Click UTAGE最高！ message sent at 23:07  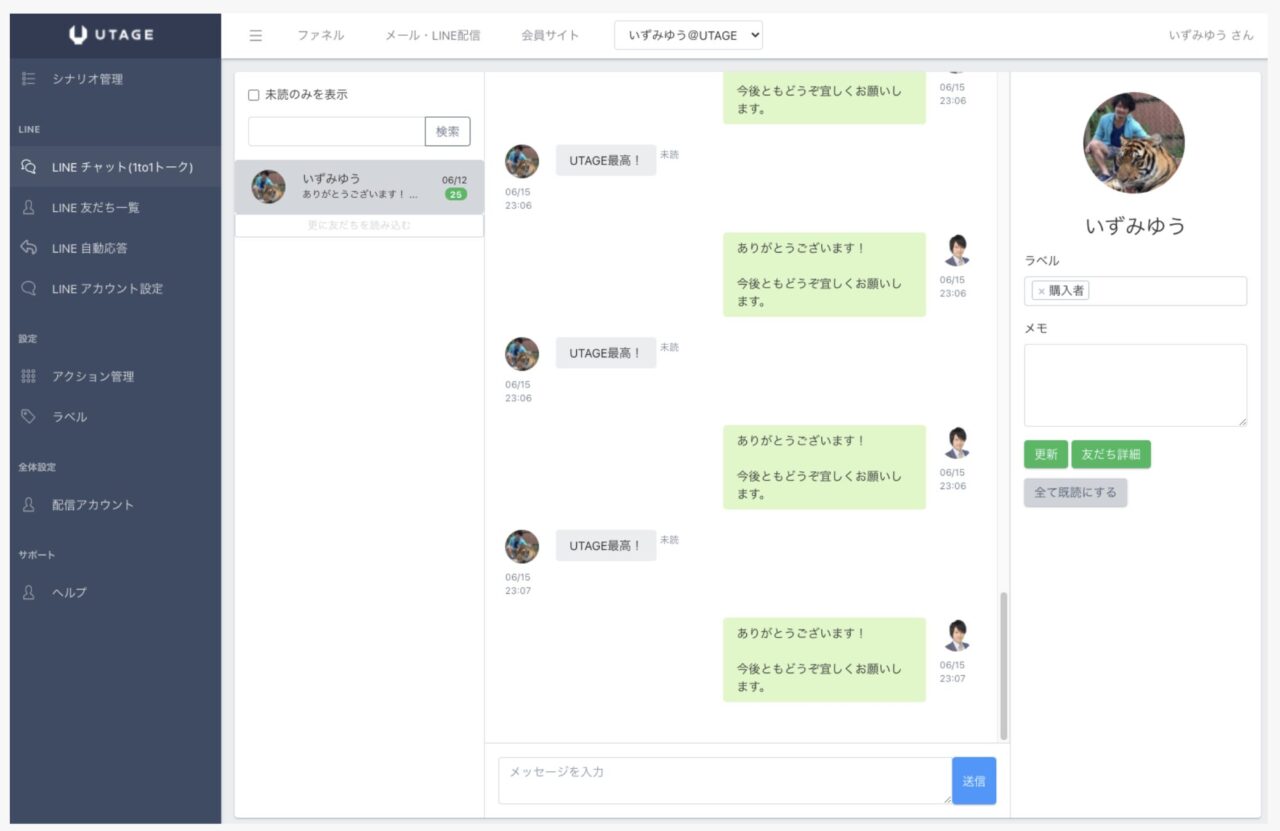tap(606, 545)
